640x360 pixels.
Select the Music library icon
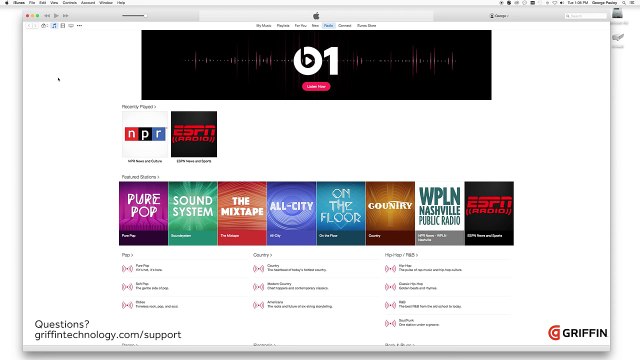(x=54, y=26)
